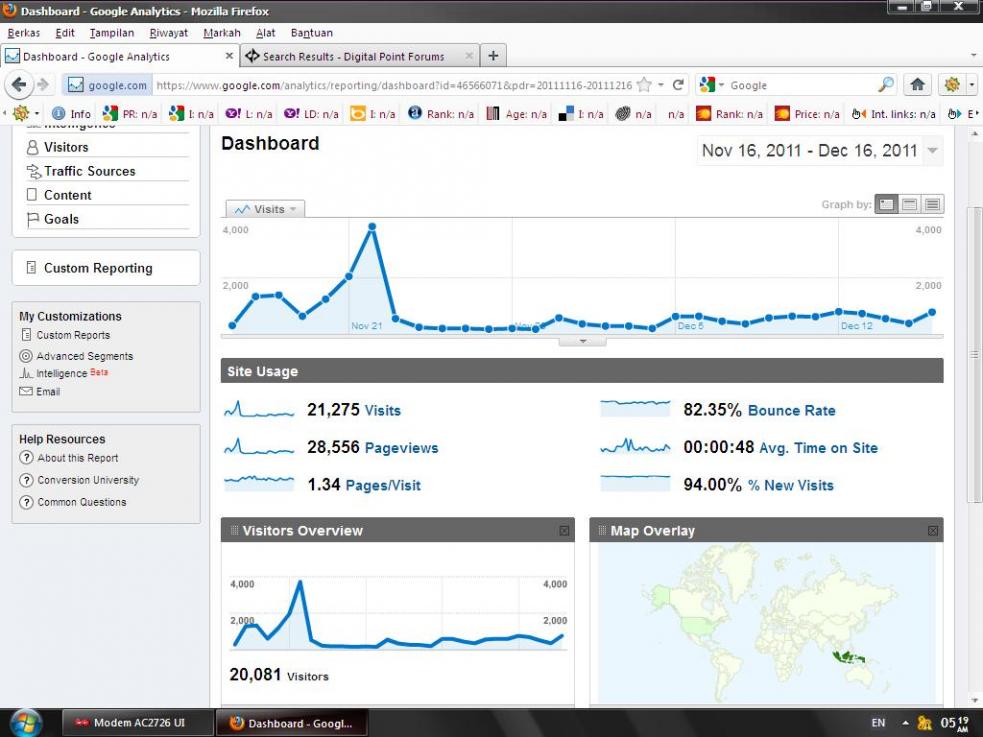The width and height of the screenshot is (983, 737).
Task: Collapse the graph using the handle arrow
Action: tap(582, 342)
